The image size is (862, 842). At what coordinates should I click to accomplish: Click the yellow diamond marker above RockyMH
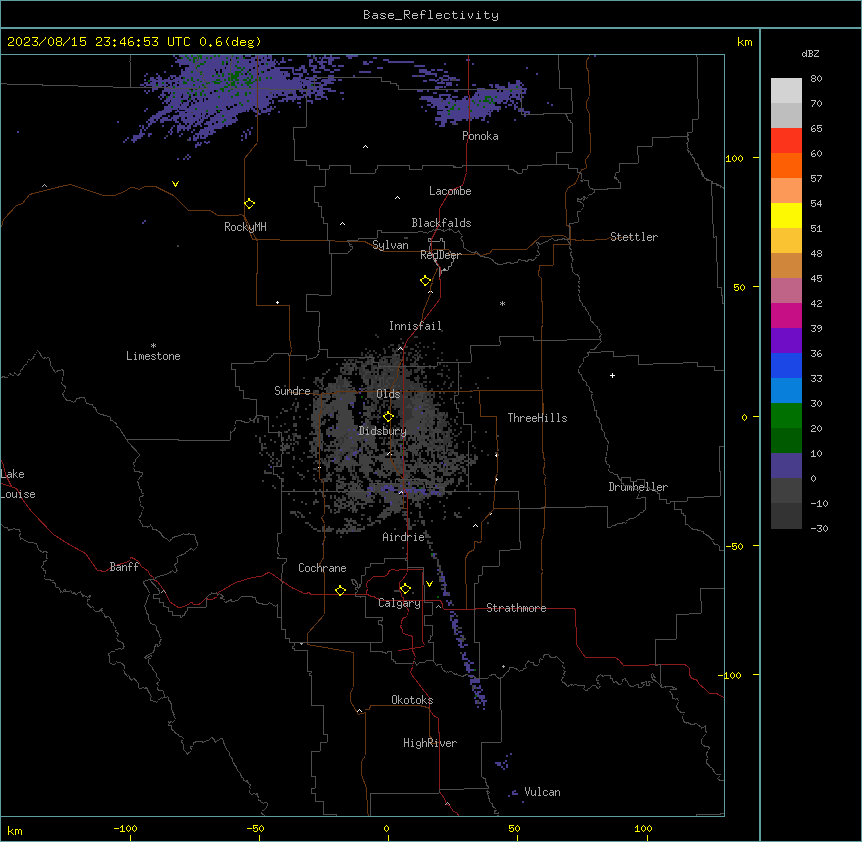click(250, 204)
